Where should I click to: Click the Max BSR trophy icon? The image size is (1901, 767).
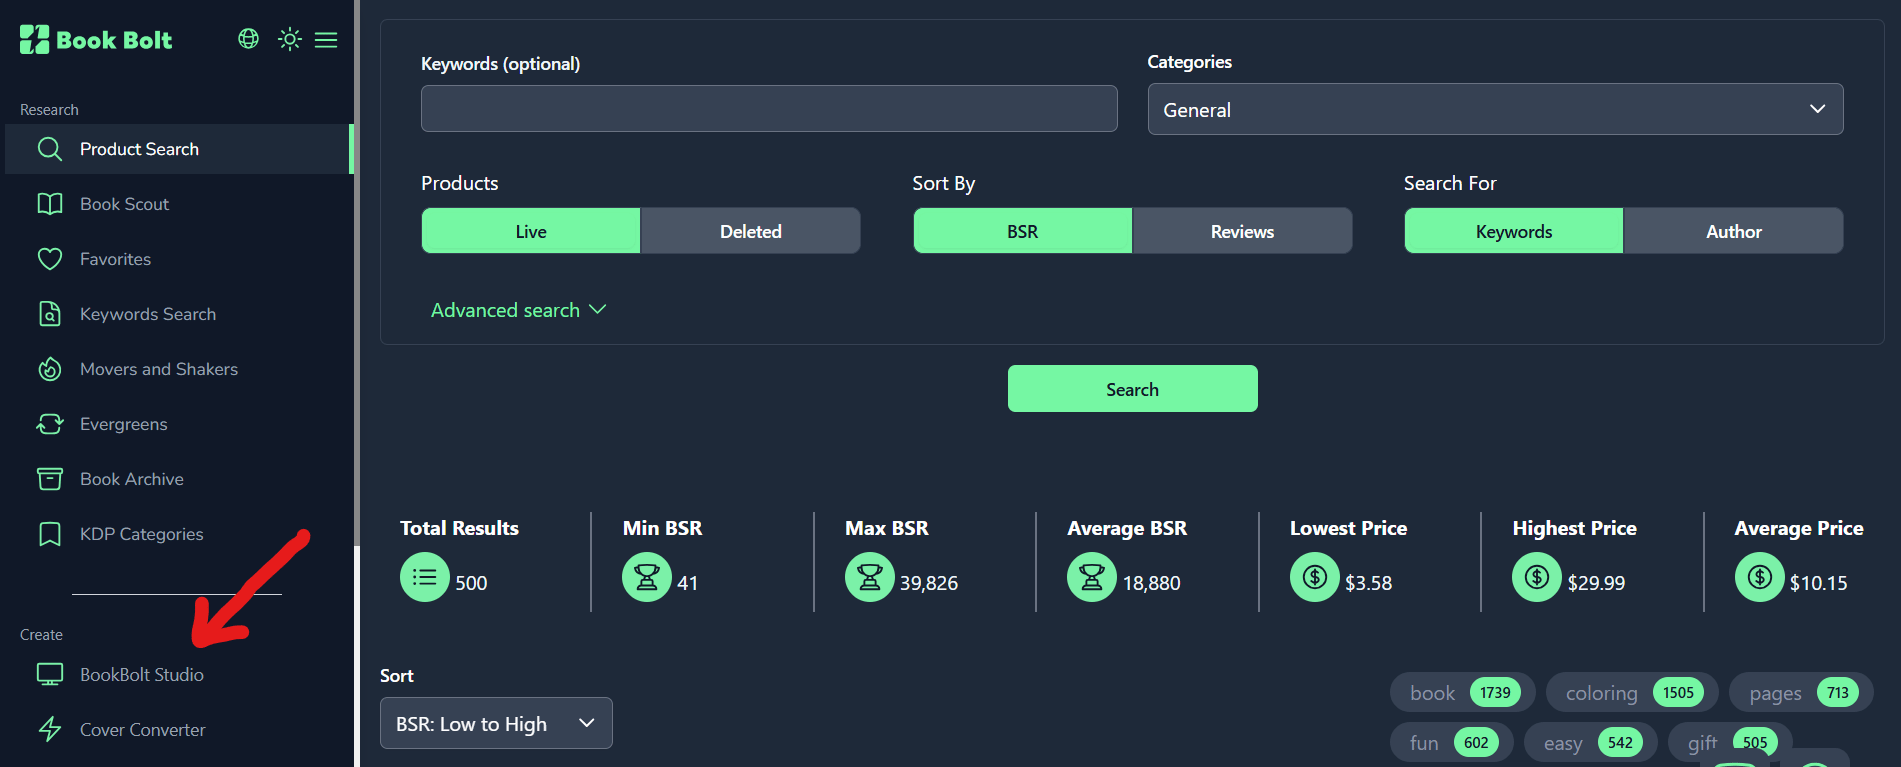(870, 577)
